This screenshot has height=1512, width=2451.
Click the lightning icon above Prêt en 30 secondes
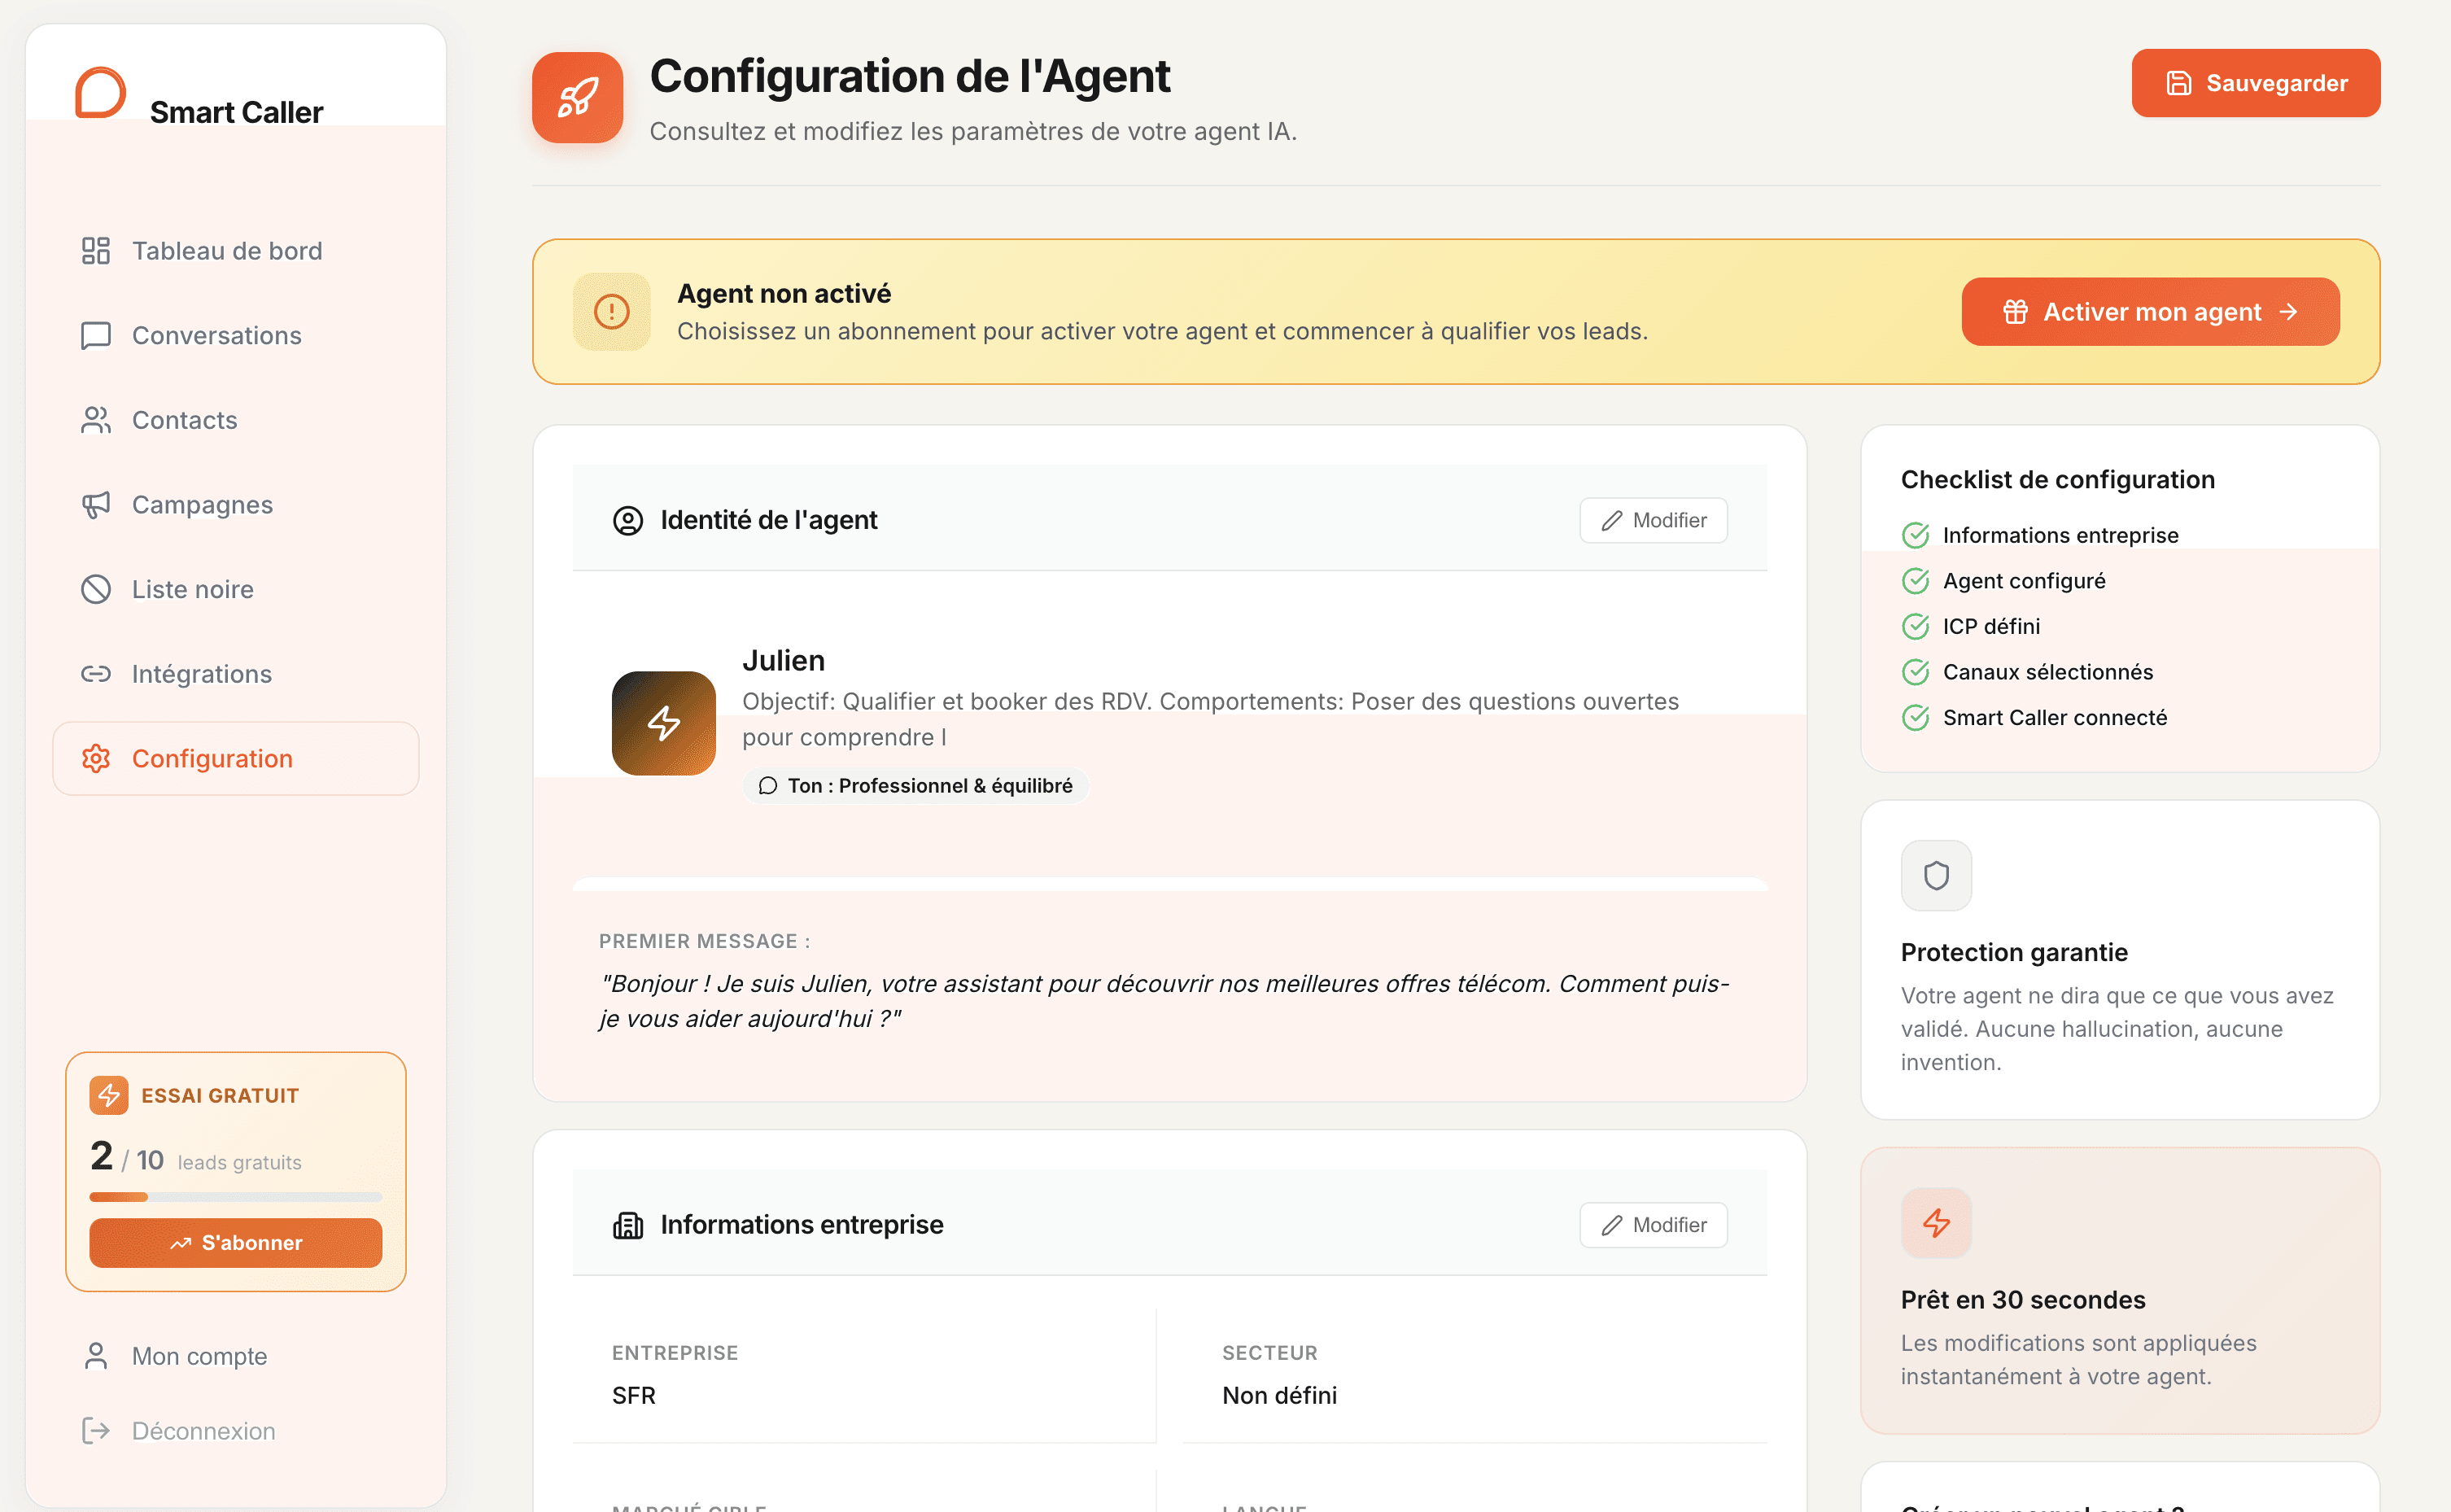pyautogui.click(x=1935, y=1222)
